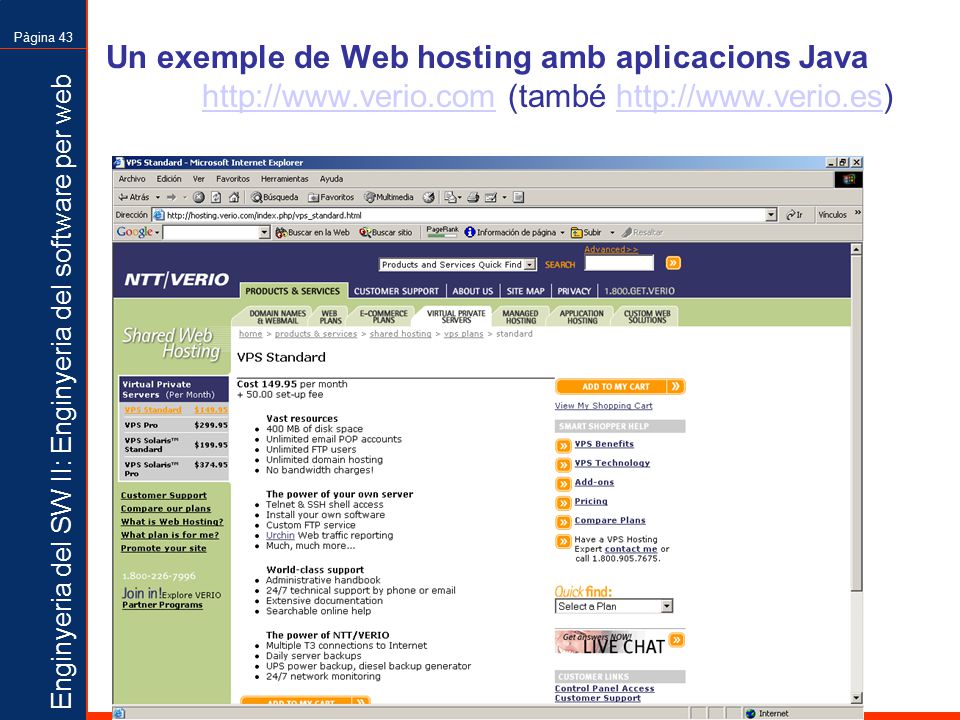The width and height of the screenshot is (960, 720).
Task: Click the PageRank indicator on Google toolbar
Action: pos(443,231)
